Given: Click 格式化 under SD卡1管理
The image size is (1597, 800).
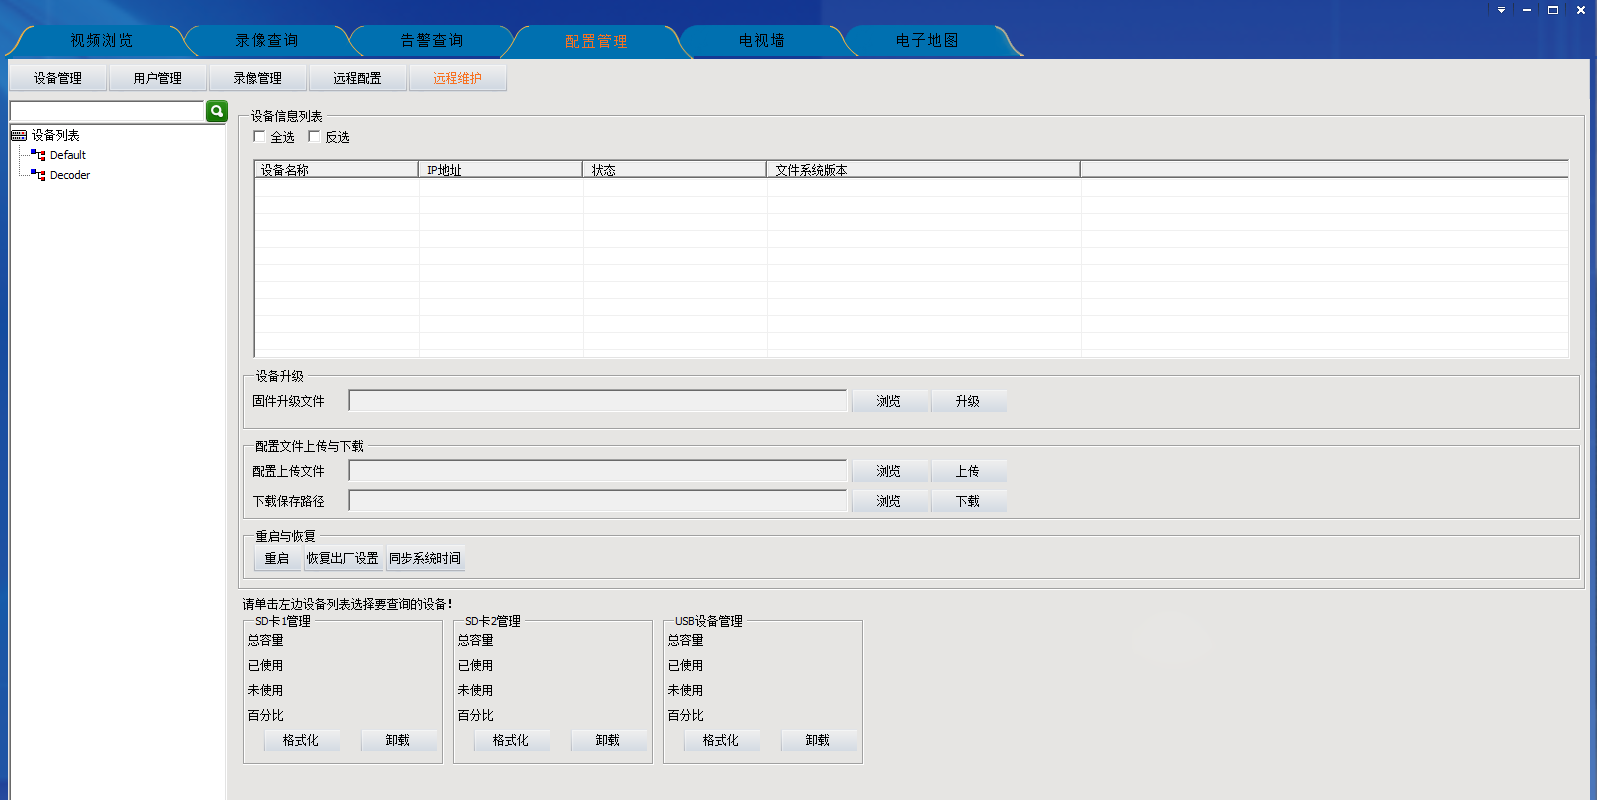Looking at the screenshot, I should click(x=301, y=740).
